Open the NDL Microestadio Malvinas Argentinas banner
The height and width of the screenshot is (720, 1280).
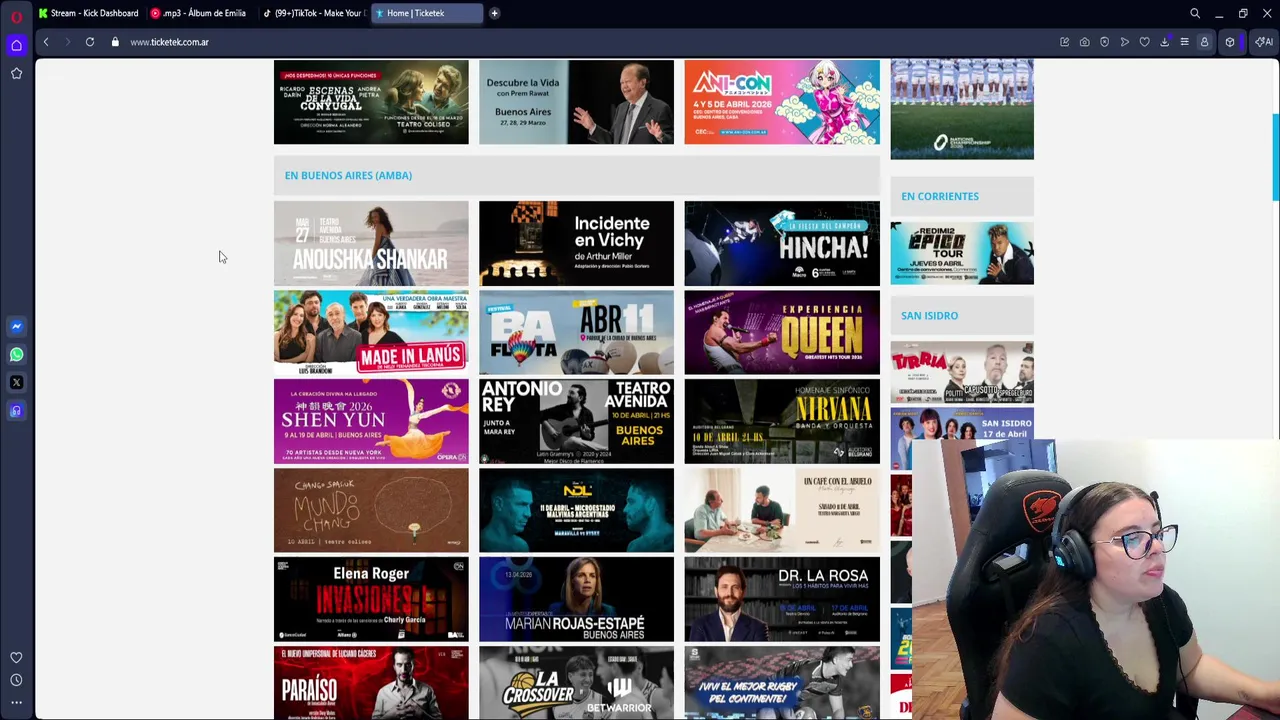(576, 510)
